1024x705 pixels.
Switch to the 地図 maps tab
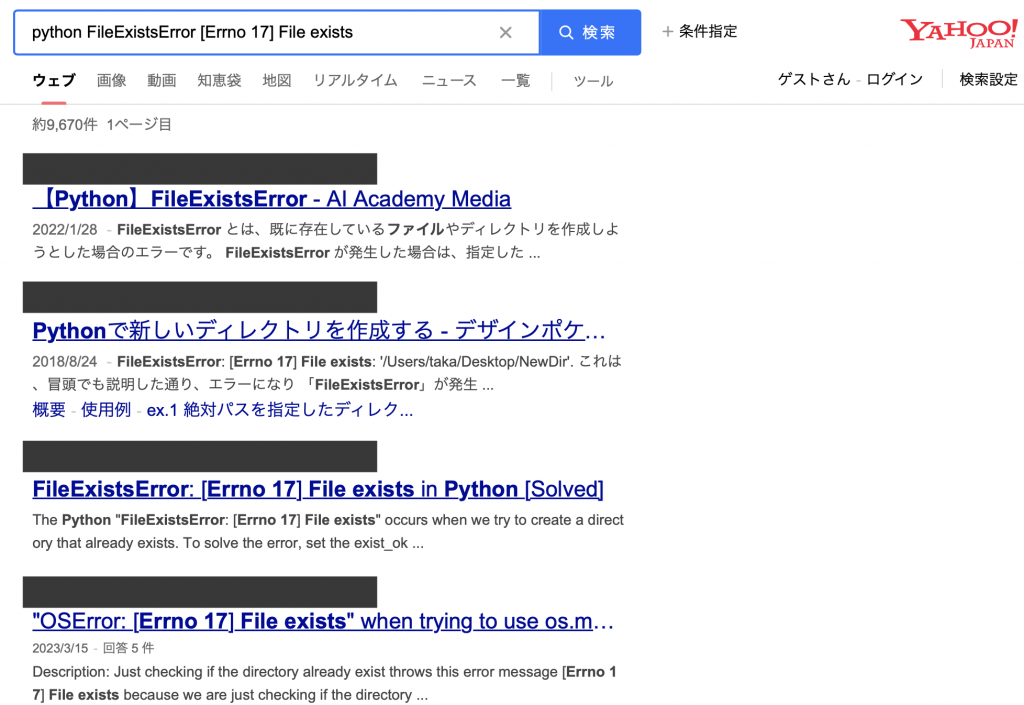coord(277,81)
